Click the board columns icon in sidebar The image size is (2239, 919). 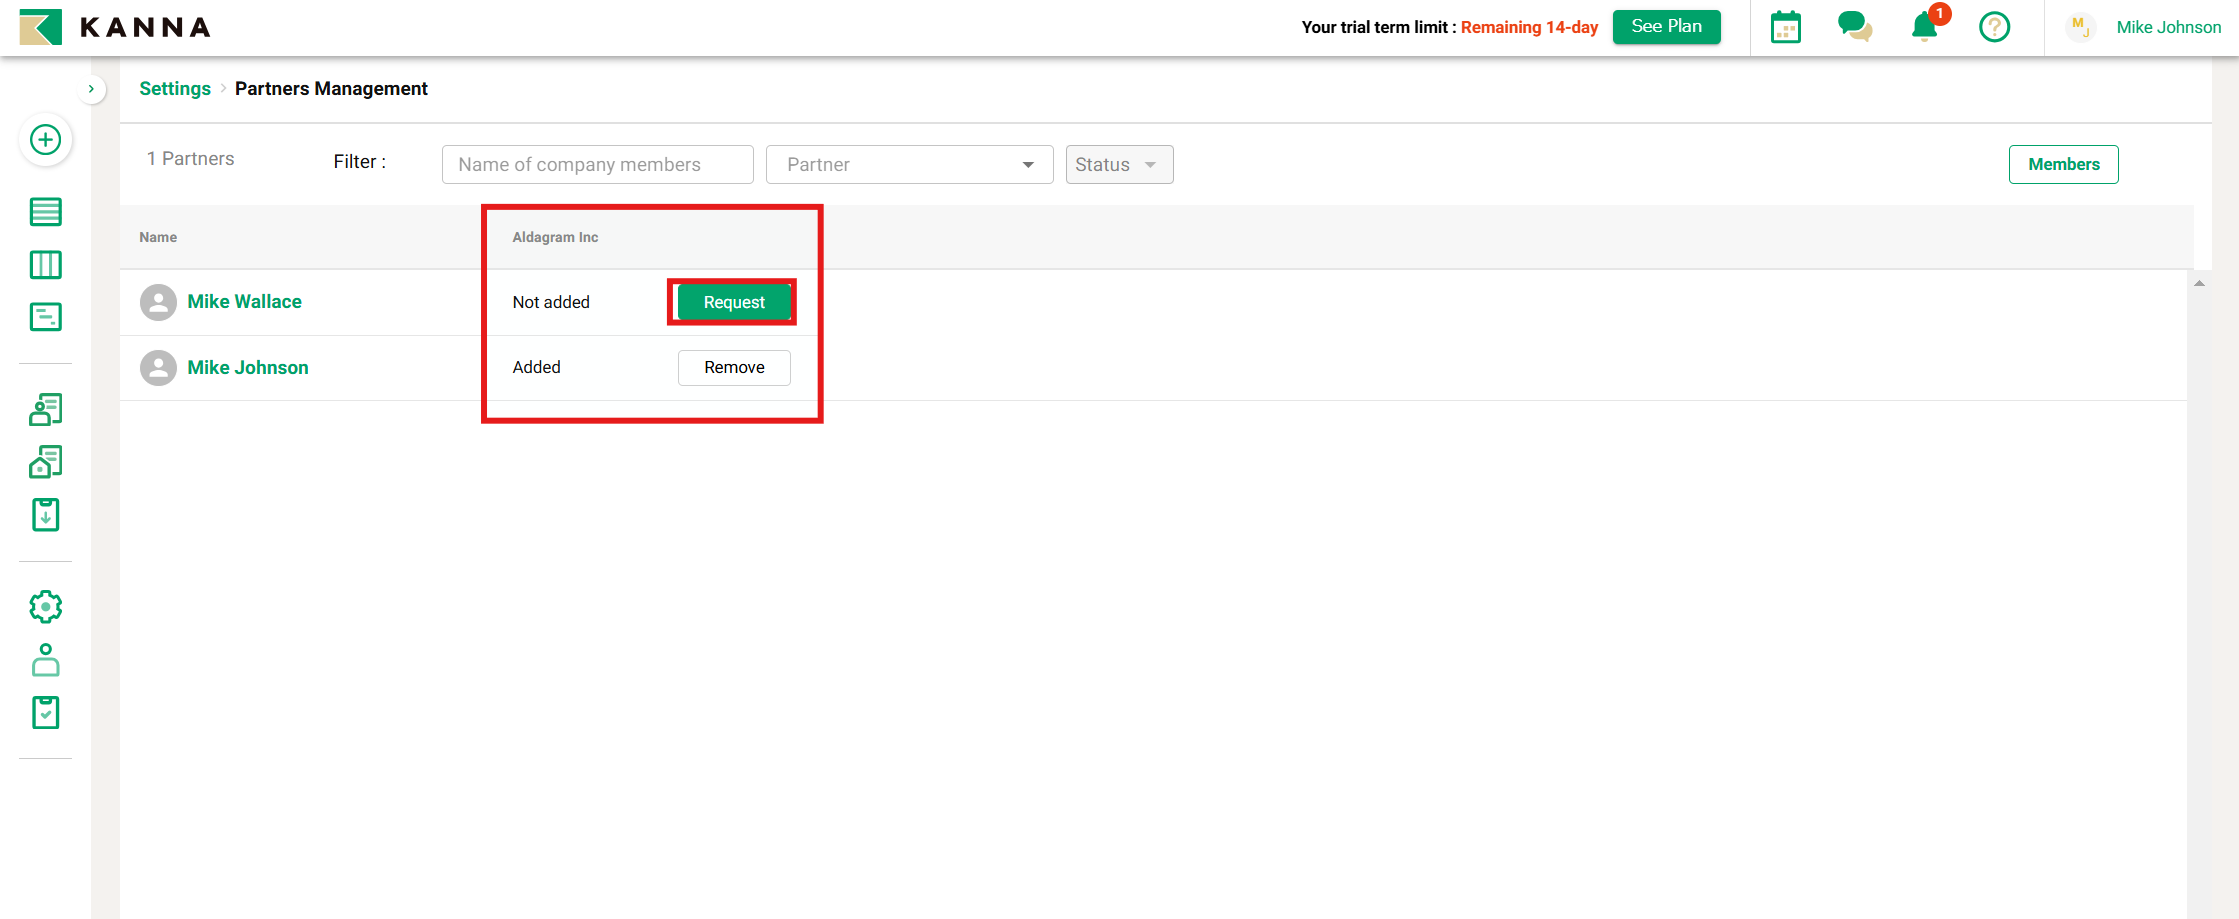(45, 265)
